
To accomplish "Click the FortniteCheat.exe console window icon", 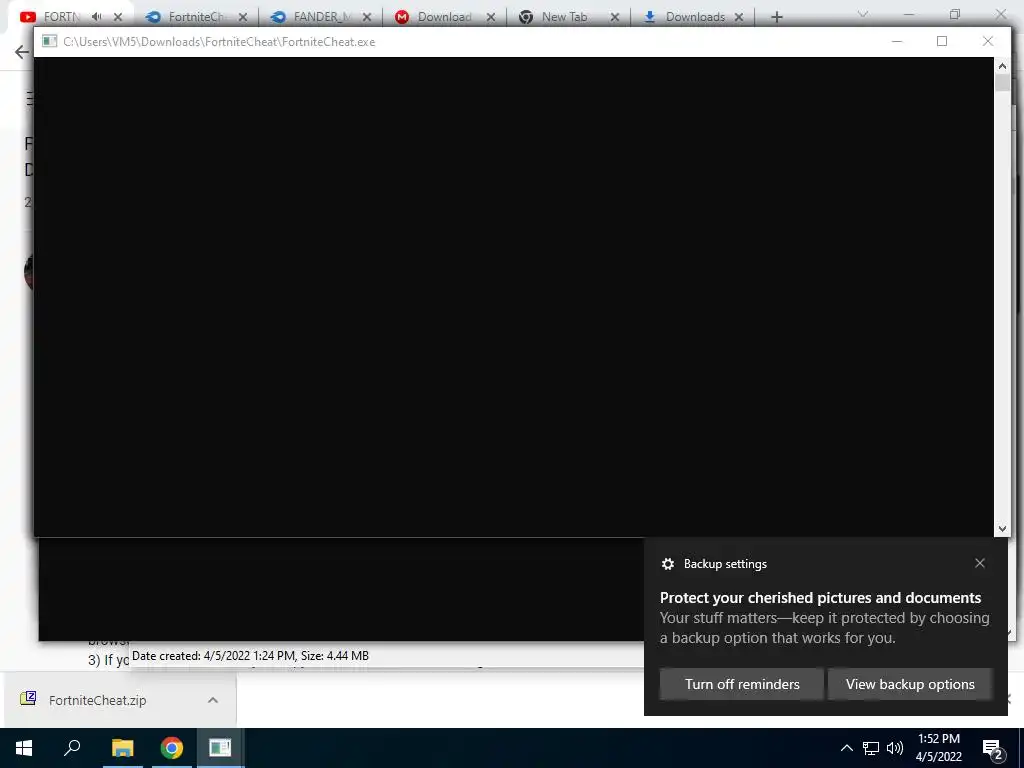I will pos(49,41).
